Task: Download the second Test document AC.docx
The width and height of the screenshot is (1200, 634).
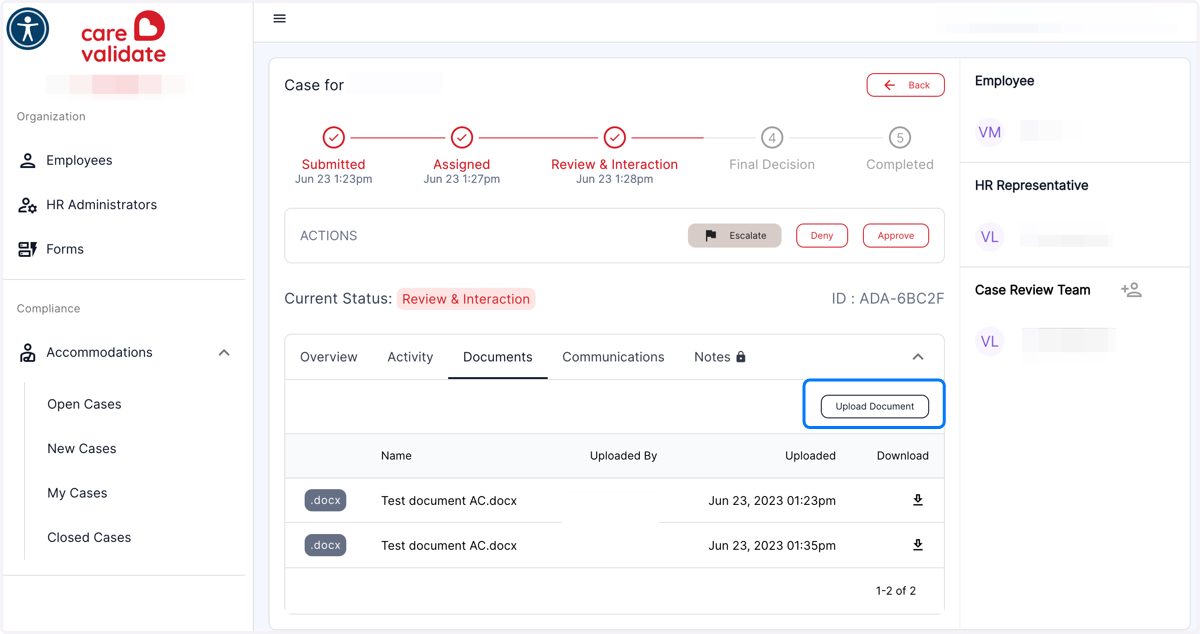Action: pyautogui.click(x=917, y=545)
